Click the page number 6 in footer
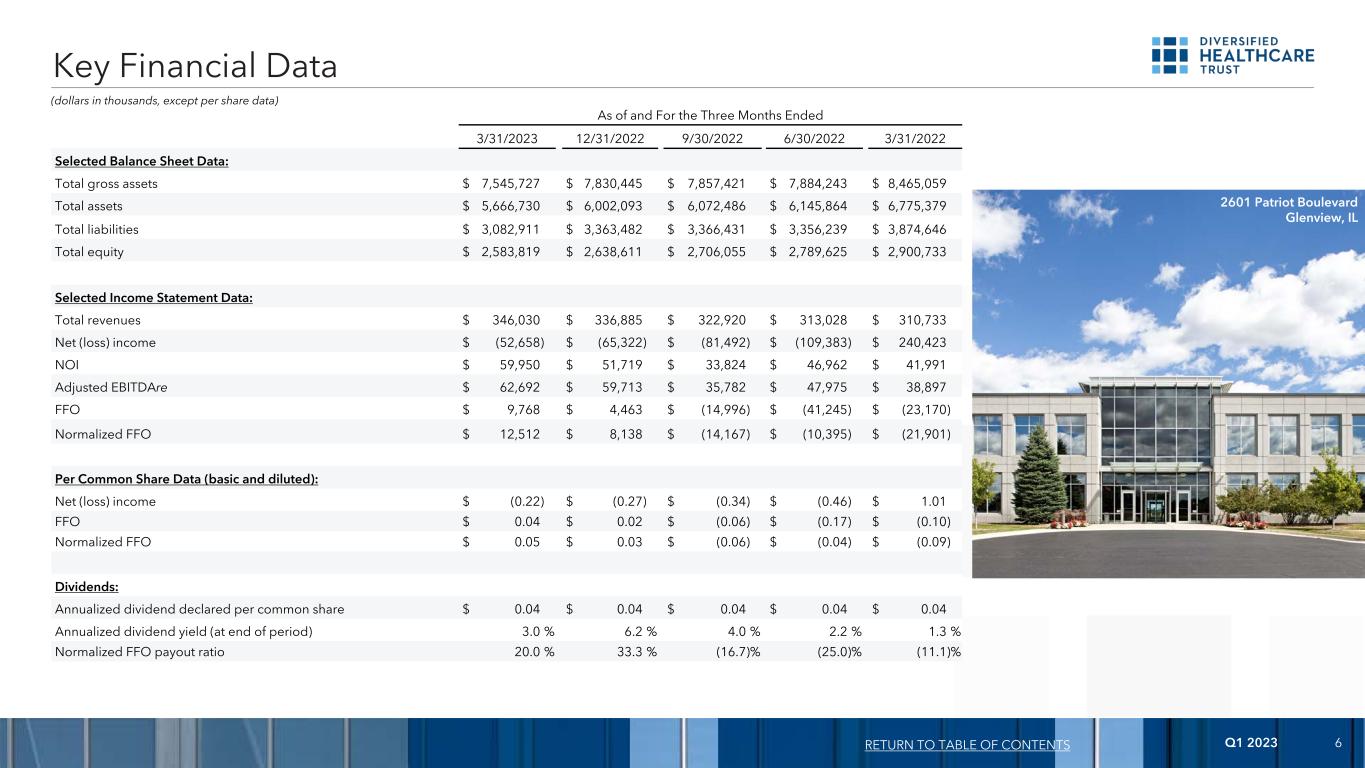Viewport: 1365px width, 768px height. [x=1337, y=743]
